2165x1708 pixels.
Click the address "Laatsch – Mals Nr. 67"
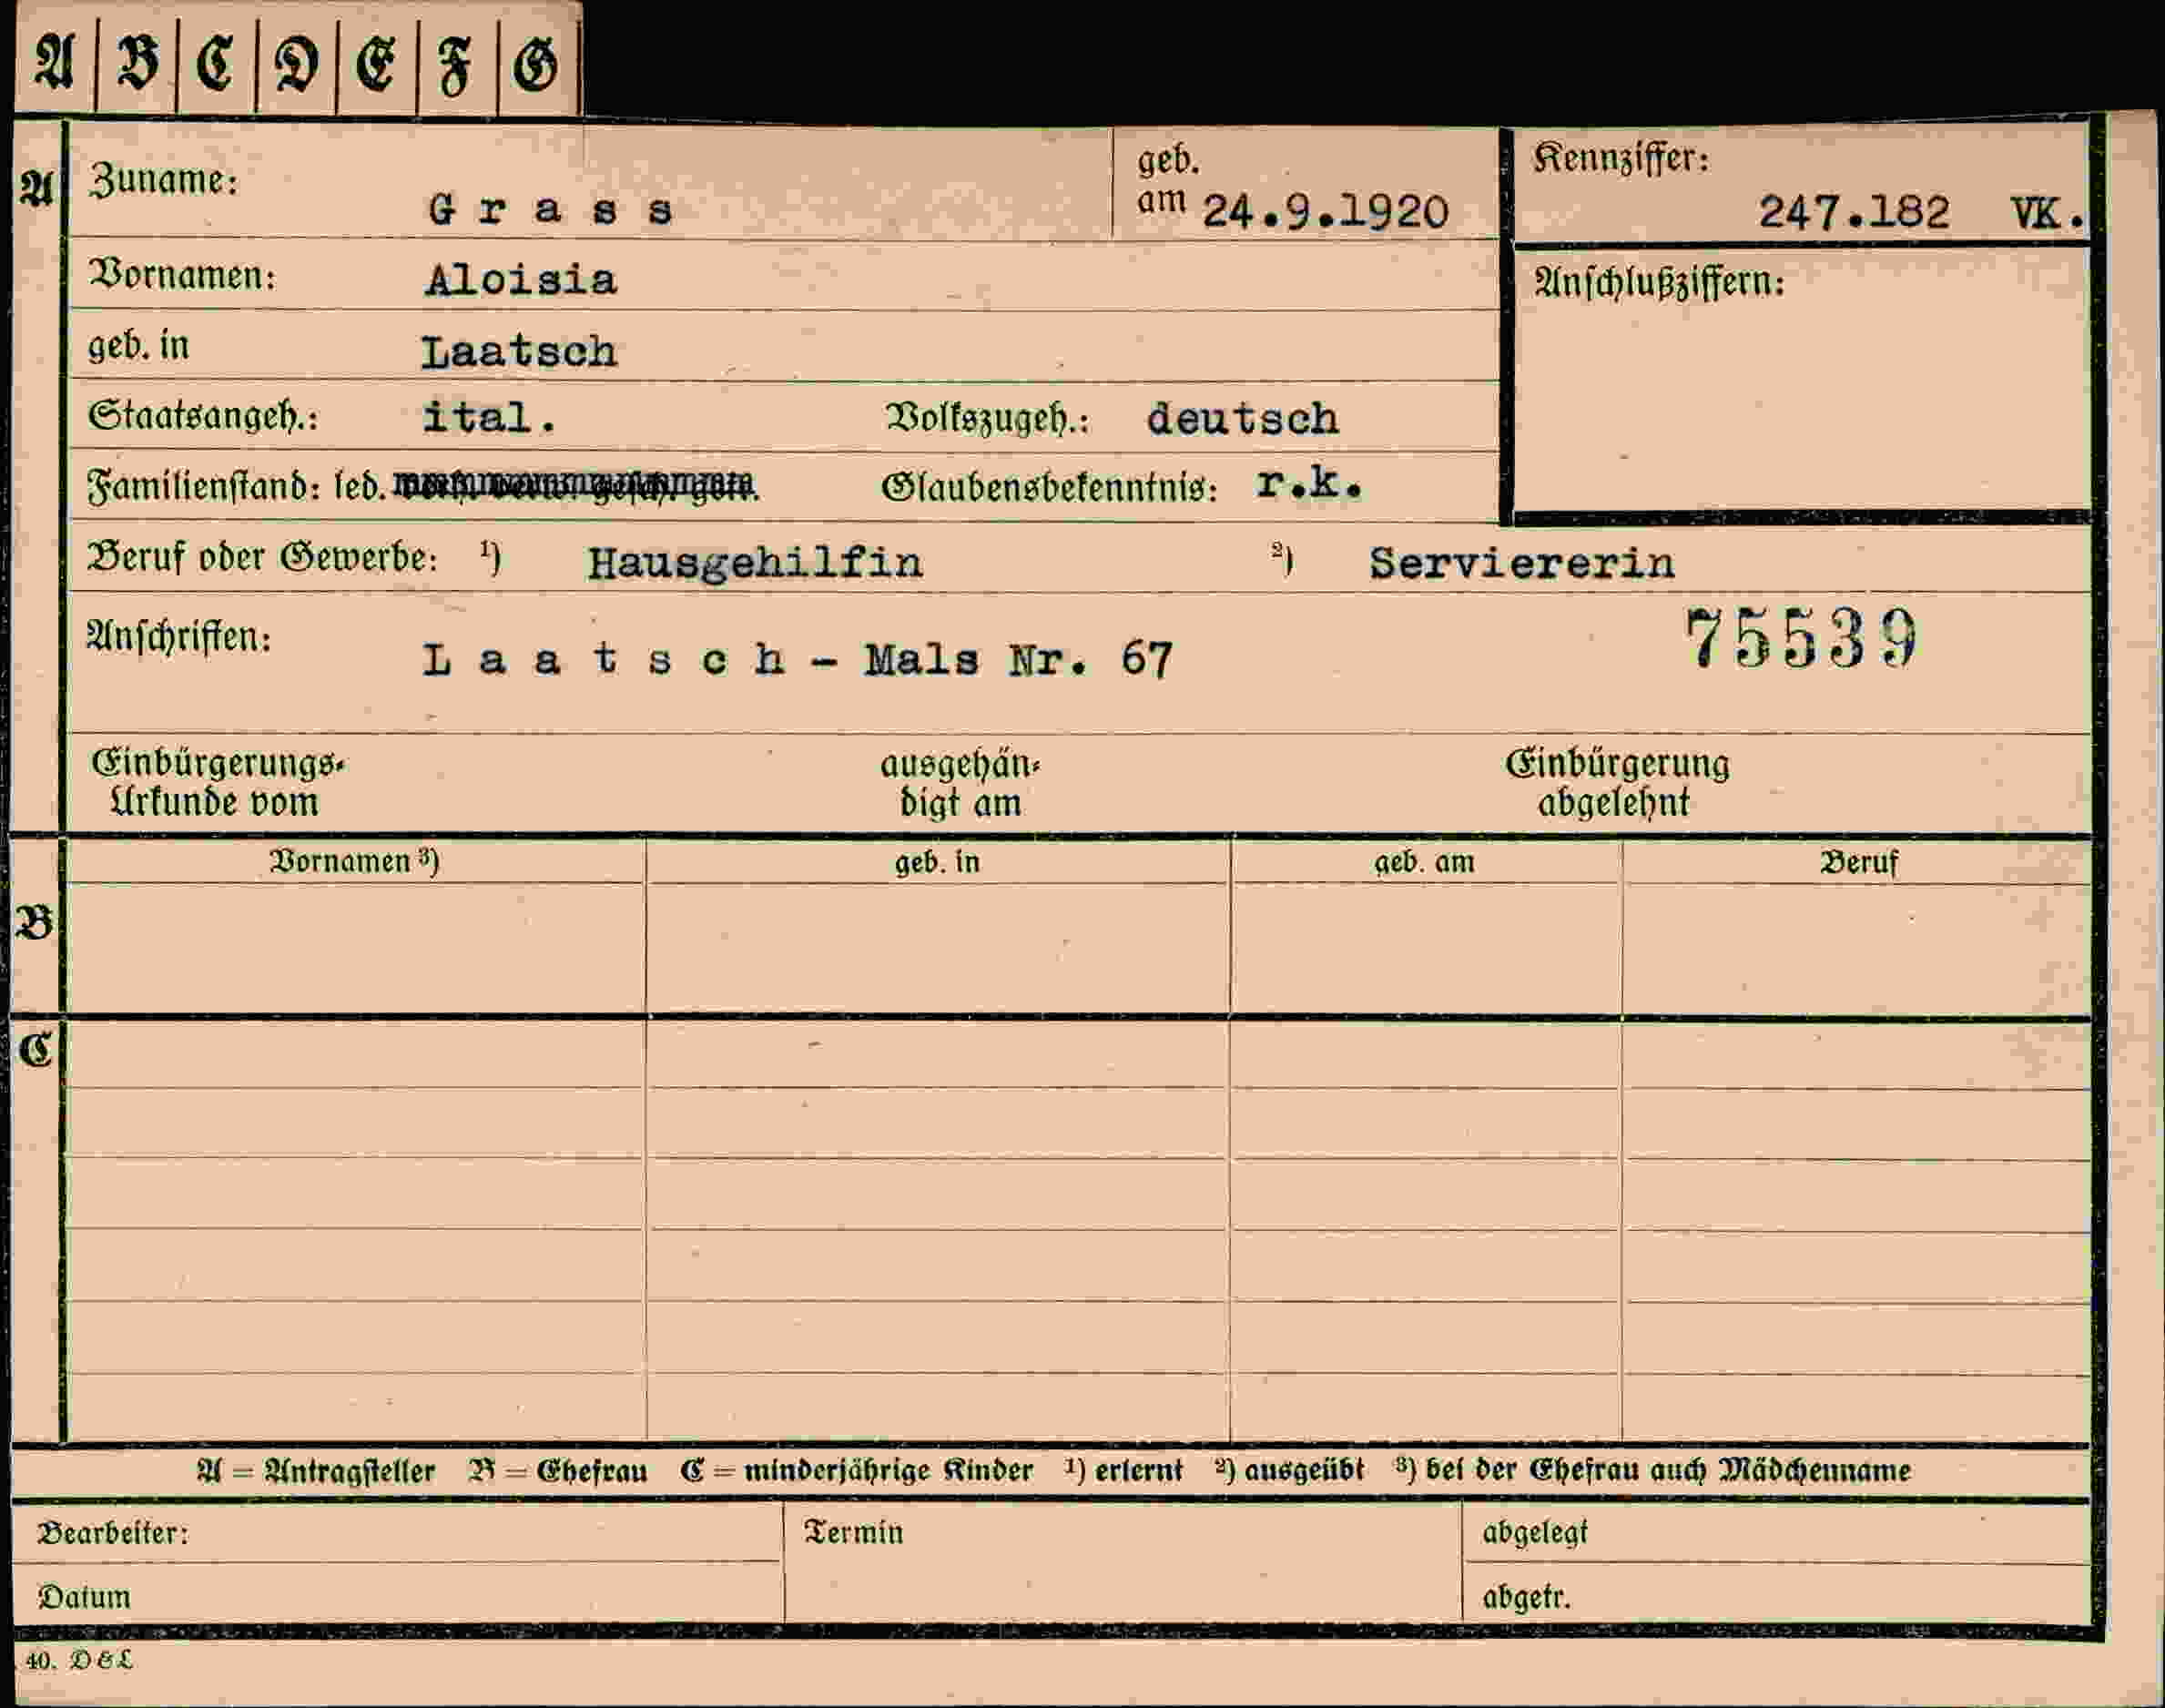pos(797,660)
